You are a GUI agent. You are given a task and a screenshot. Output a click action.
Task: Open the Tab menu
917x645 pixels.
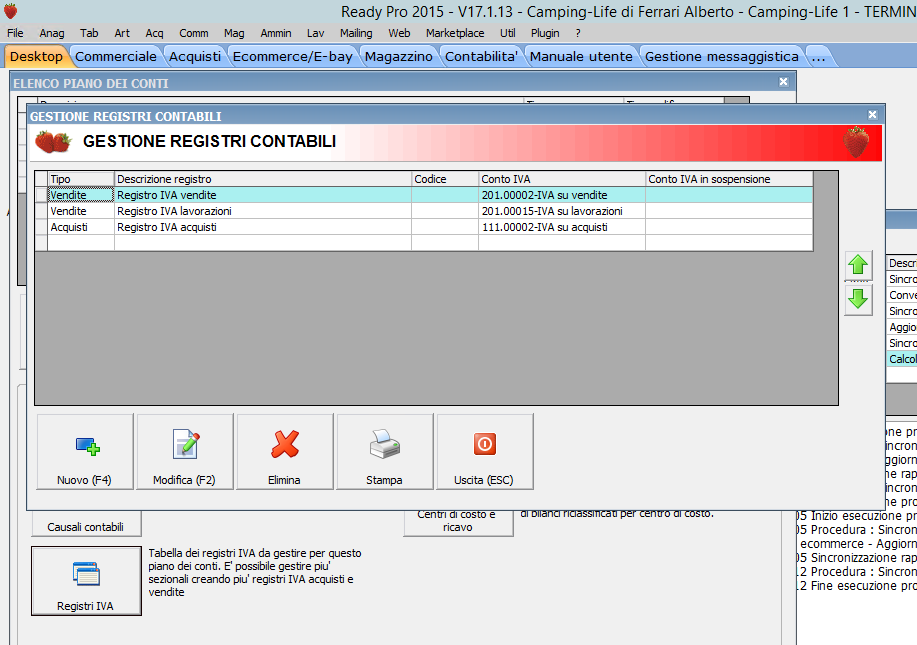pyautogui.click(x=89, y=33)
